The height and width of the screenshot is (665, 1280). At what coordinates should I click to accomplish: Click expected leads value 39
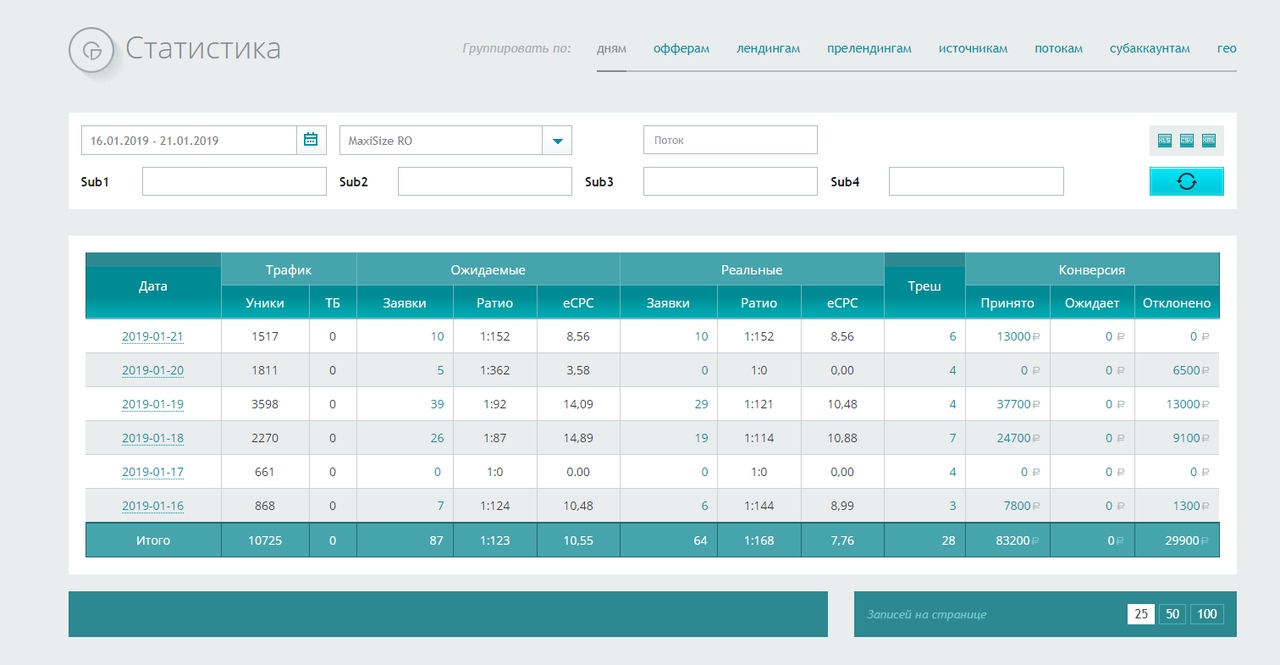[x=436, y=404]
